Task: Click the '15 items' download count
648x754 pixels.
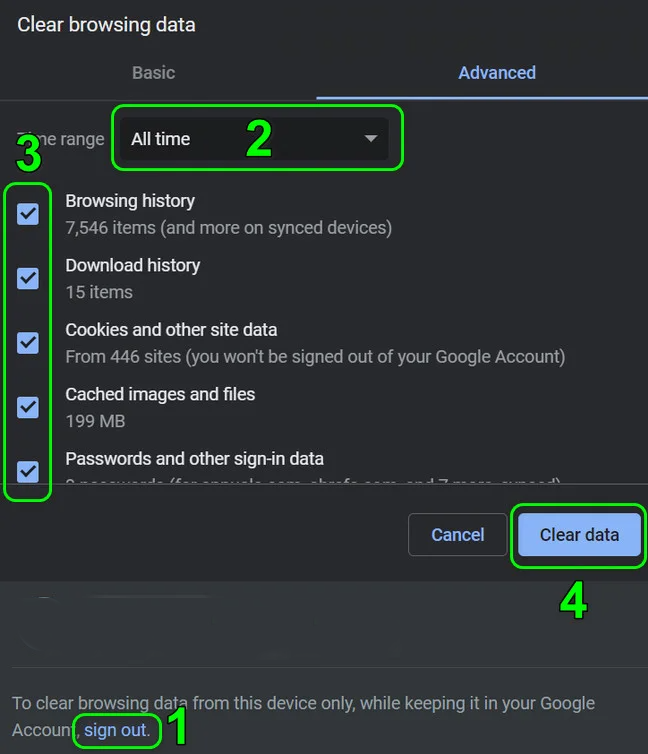Action: coord(99,292)
